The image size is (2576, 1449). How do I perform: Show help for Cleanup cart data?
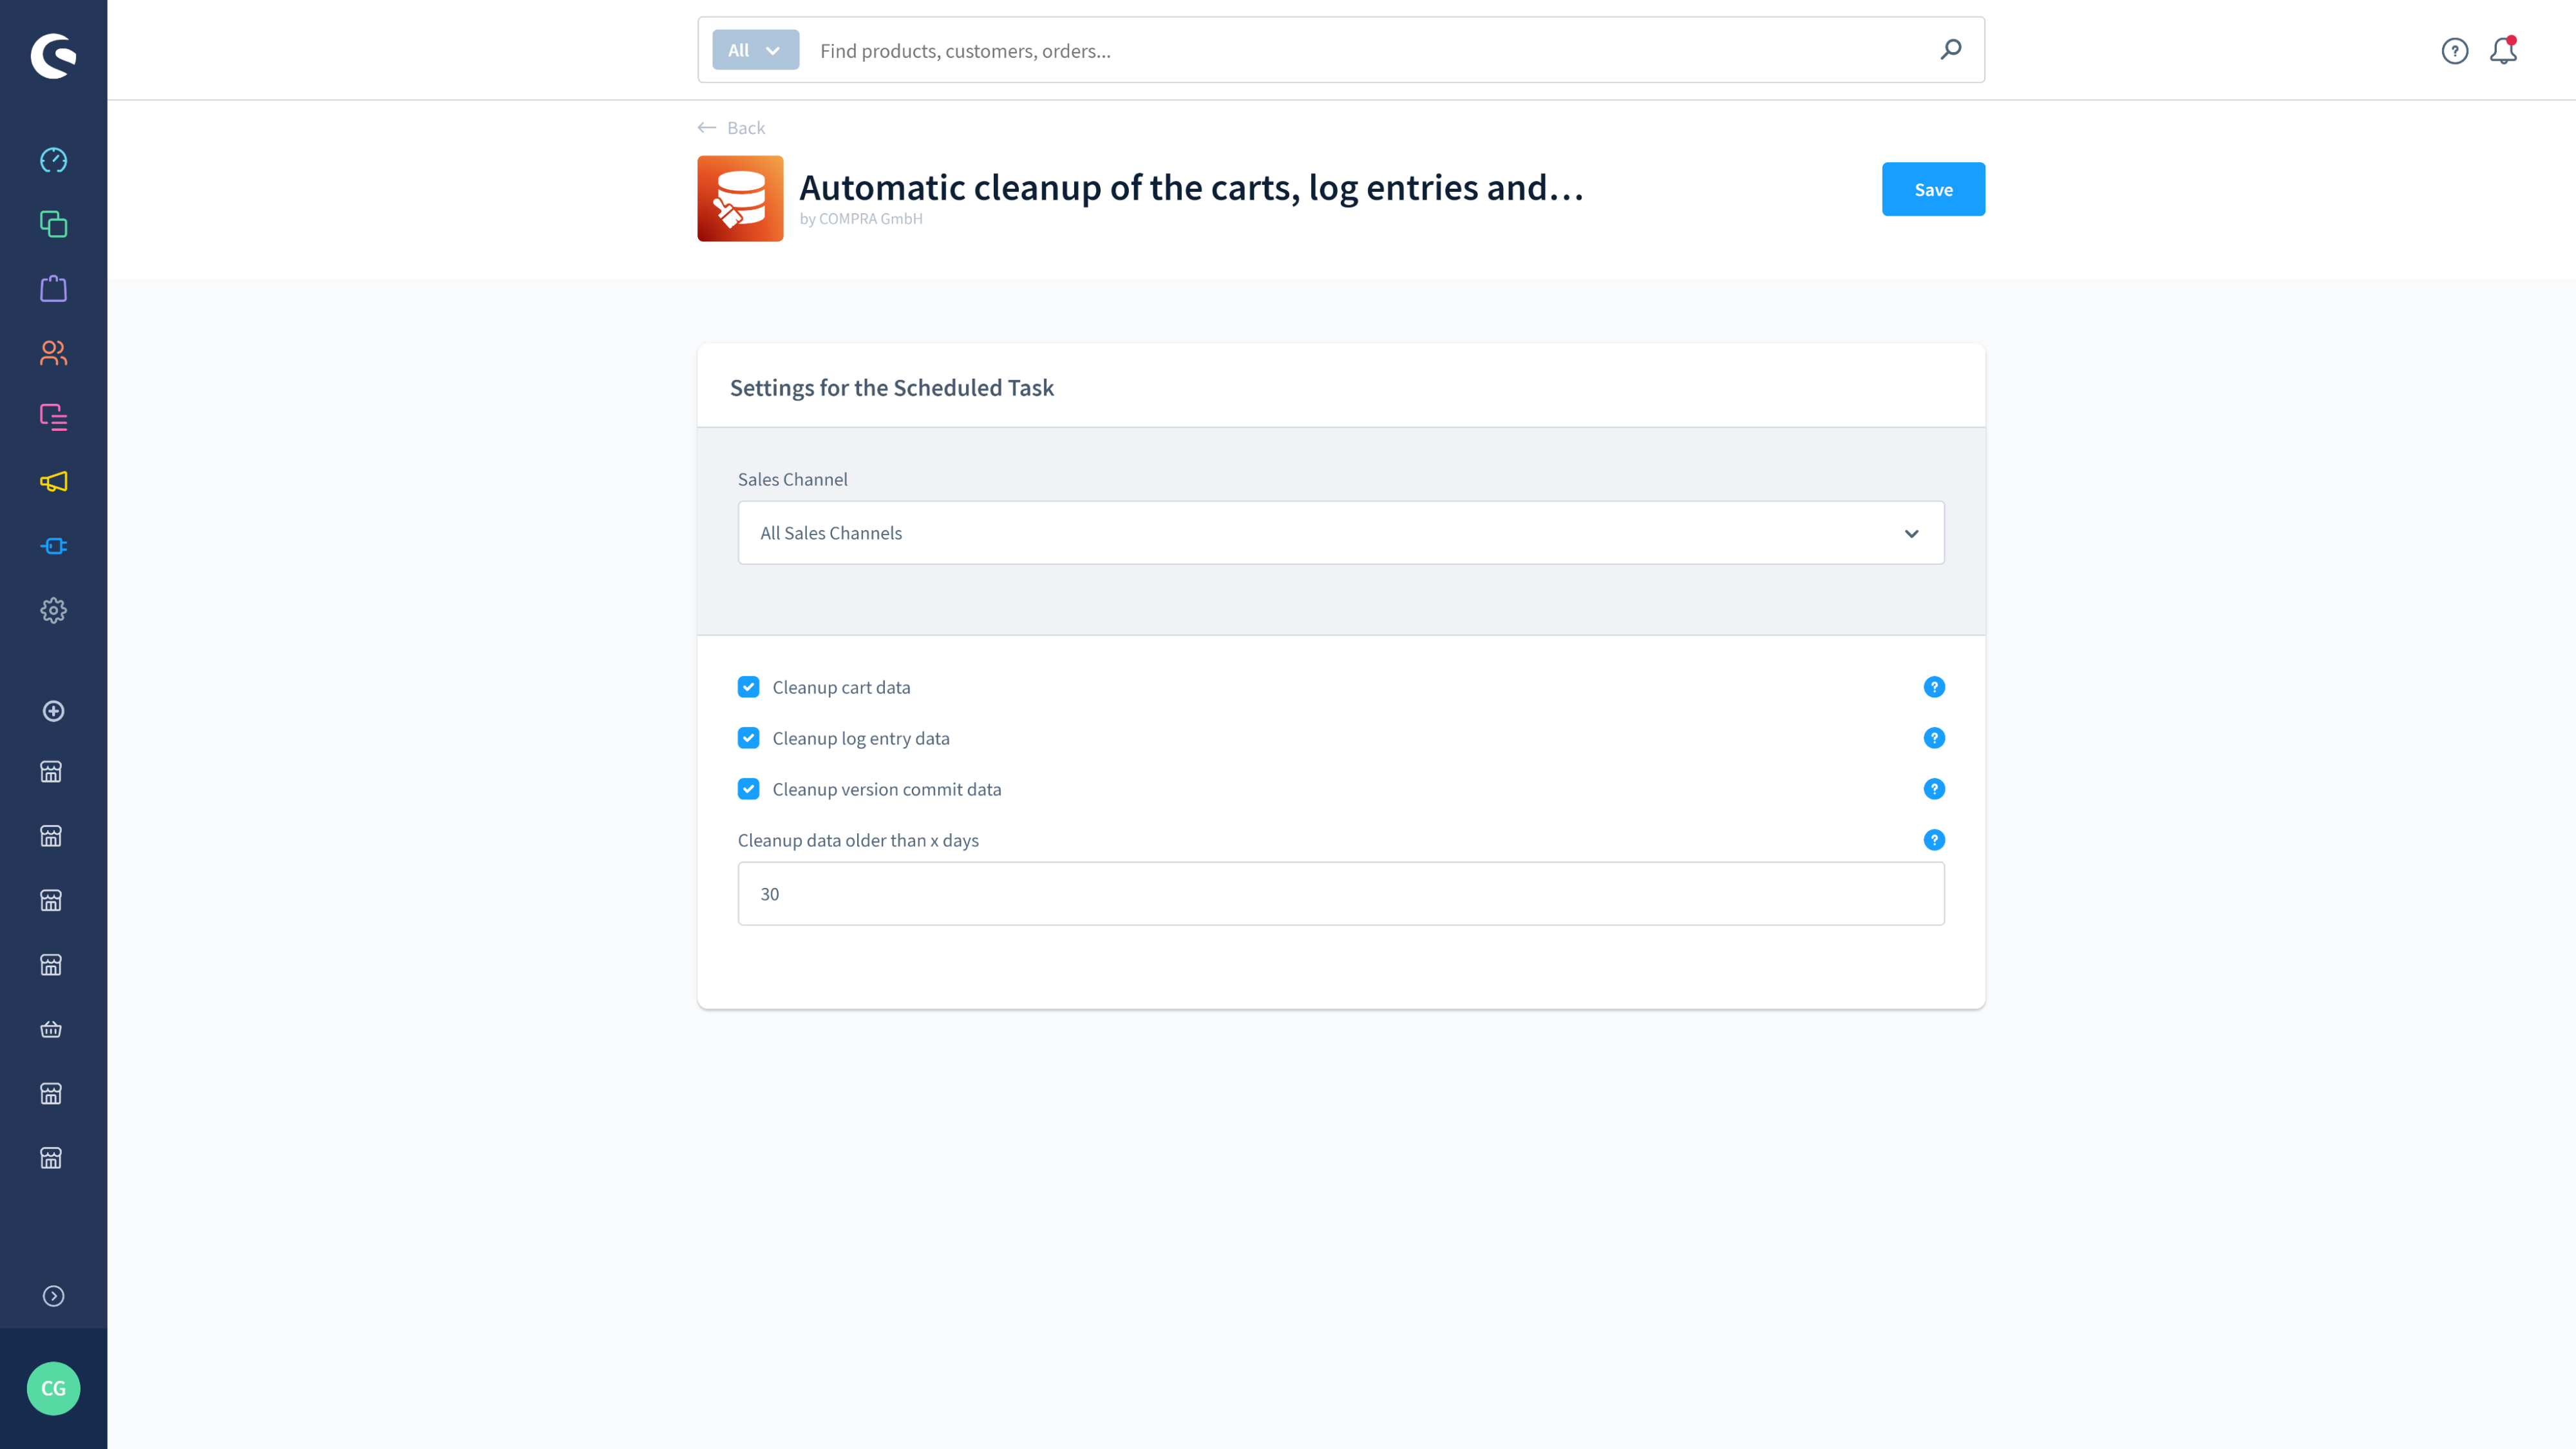[x=1934, y=687]
